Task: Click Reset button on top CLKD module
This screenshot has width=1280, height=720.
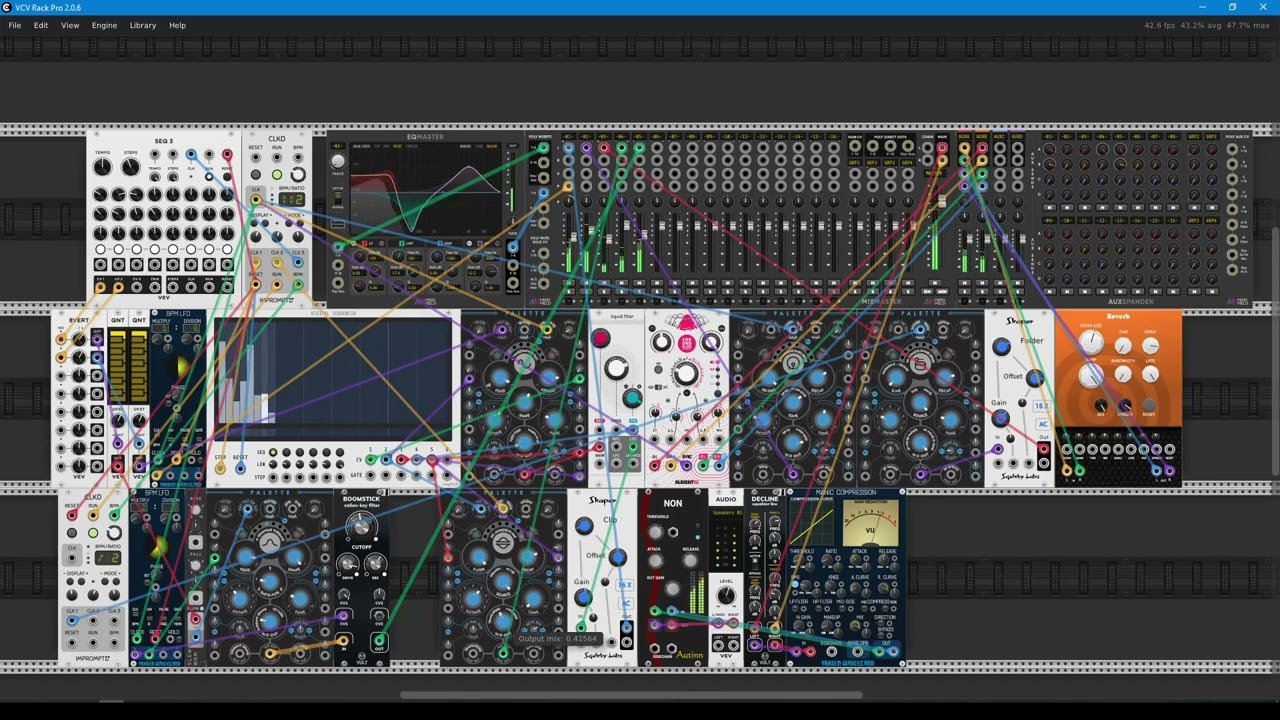Action: [x=255, y=175]
